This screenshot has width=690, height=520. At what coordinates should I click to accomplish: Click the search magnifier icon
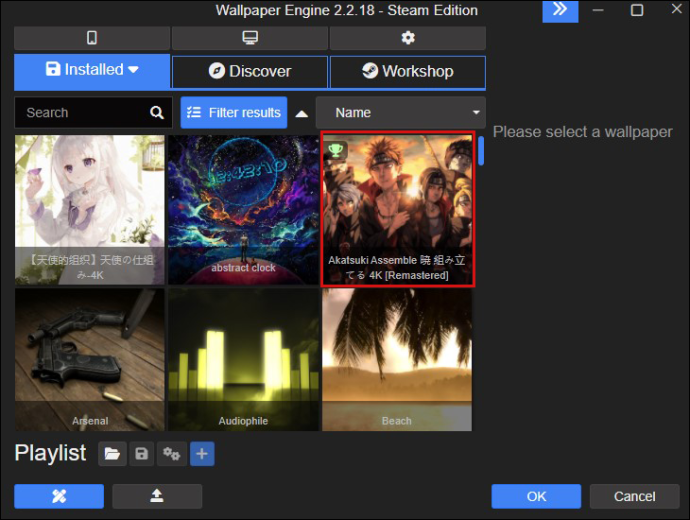[x=157, y=113]
